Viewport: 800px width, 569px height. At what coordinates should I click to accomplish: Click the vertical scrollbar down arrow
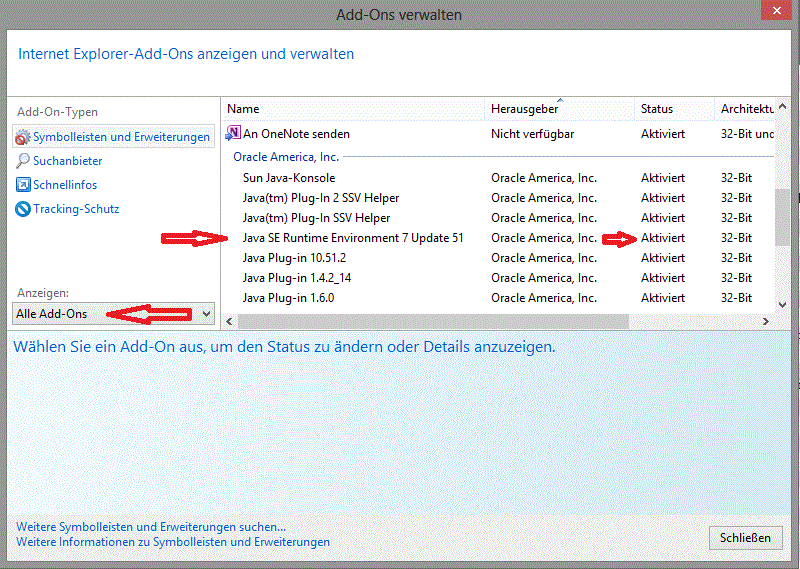tap(783, 305)
